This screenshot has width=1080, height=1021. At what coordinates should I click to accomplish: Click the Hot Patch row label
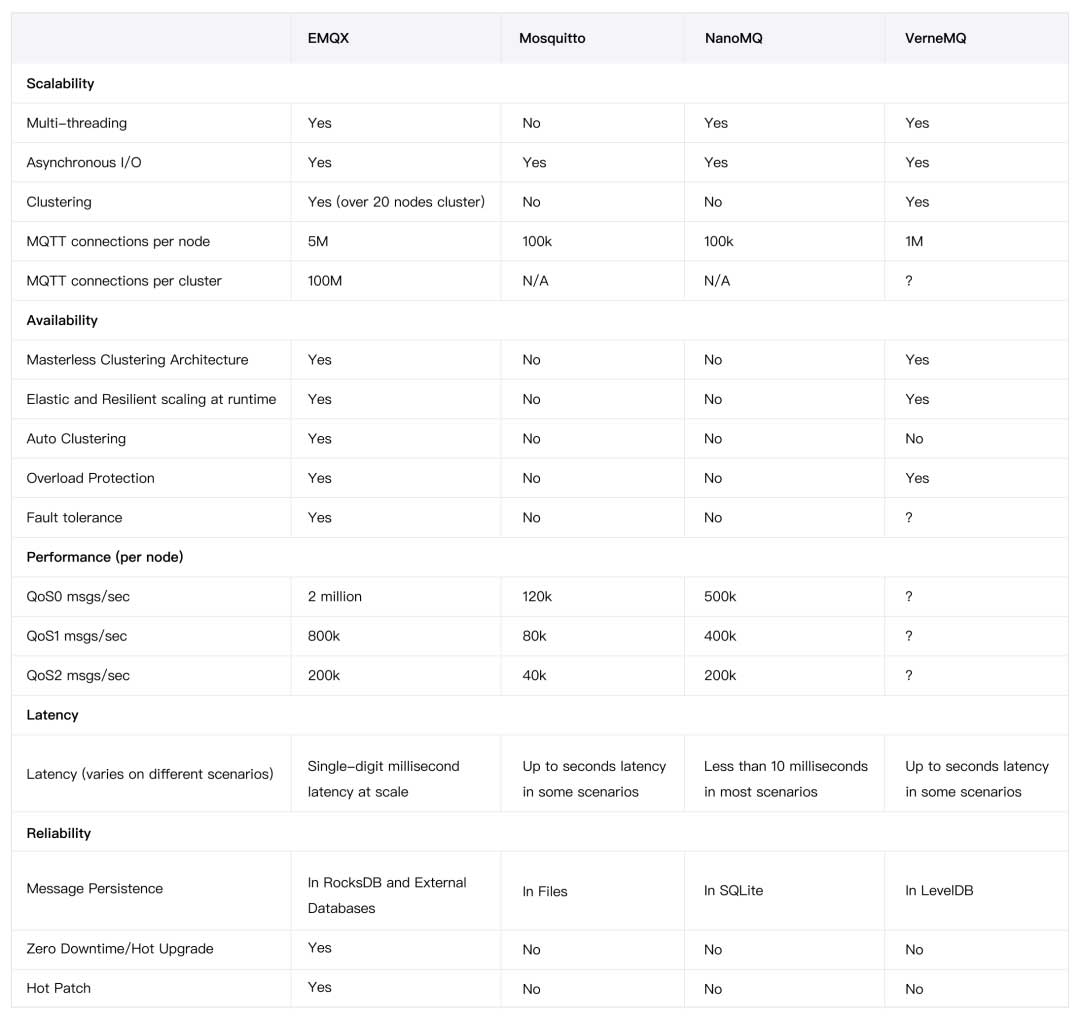point(59,988)
